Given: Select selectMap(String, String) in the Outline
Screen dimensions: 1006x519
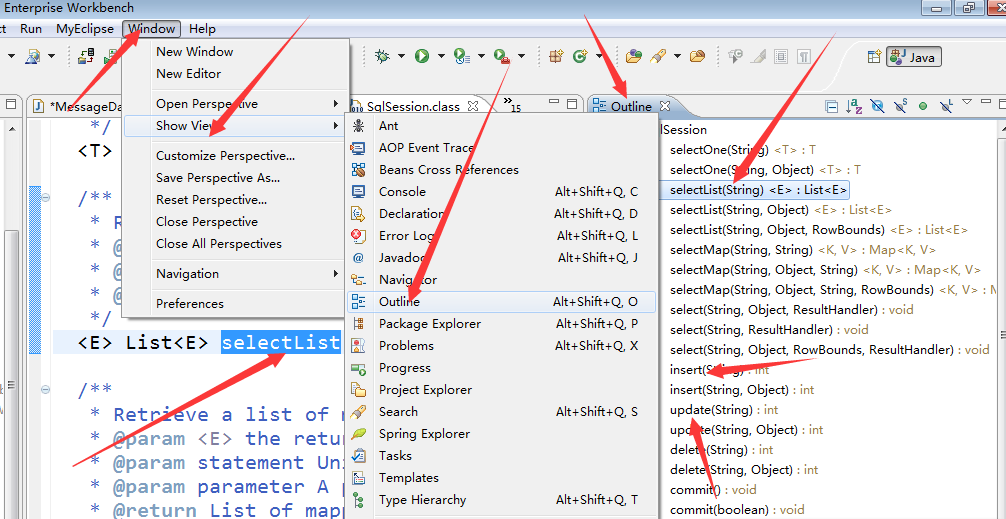Looking at the screenshot, I should 803,250.
